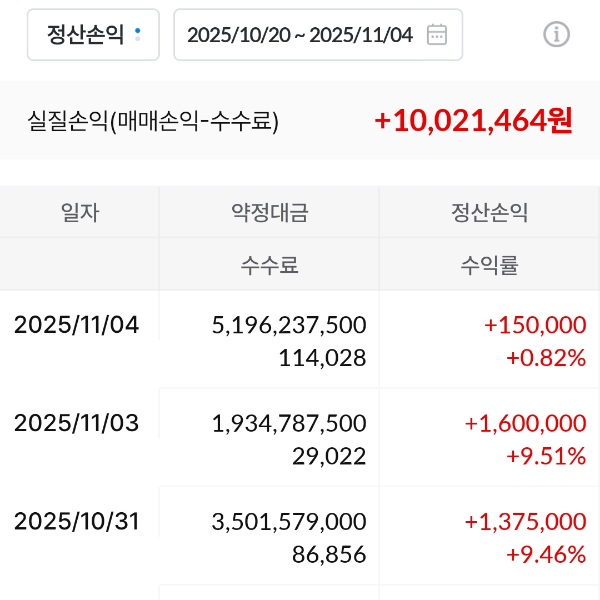Click the 정산손익 column header
600x600 pixels.
(x=489, y=212)
